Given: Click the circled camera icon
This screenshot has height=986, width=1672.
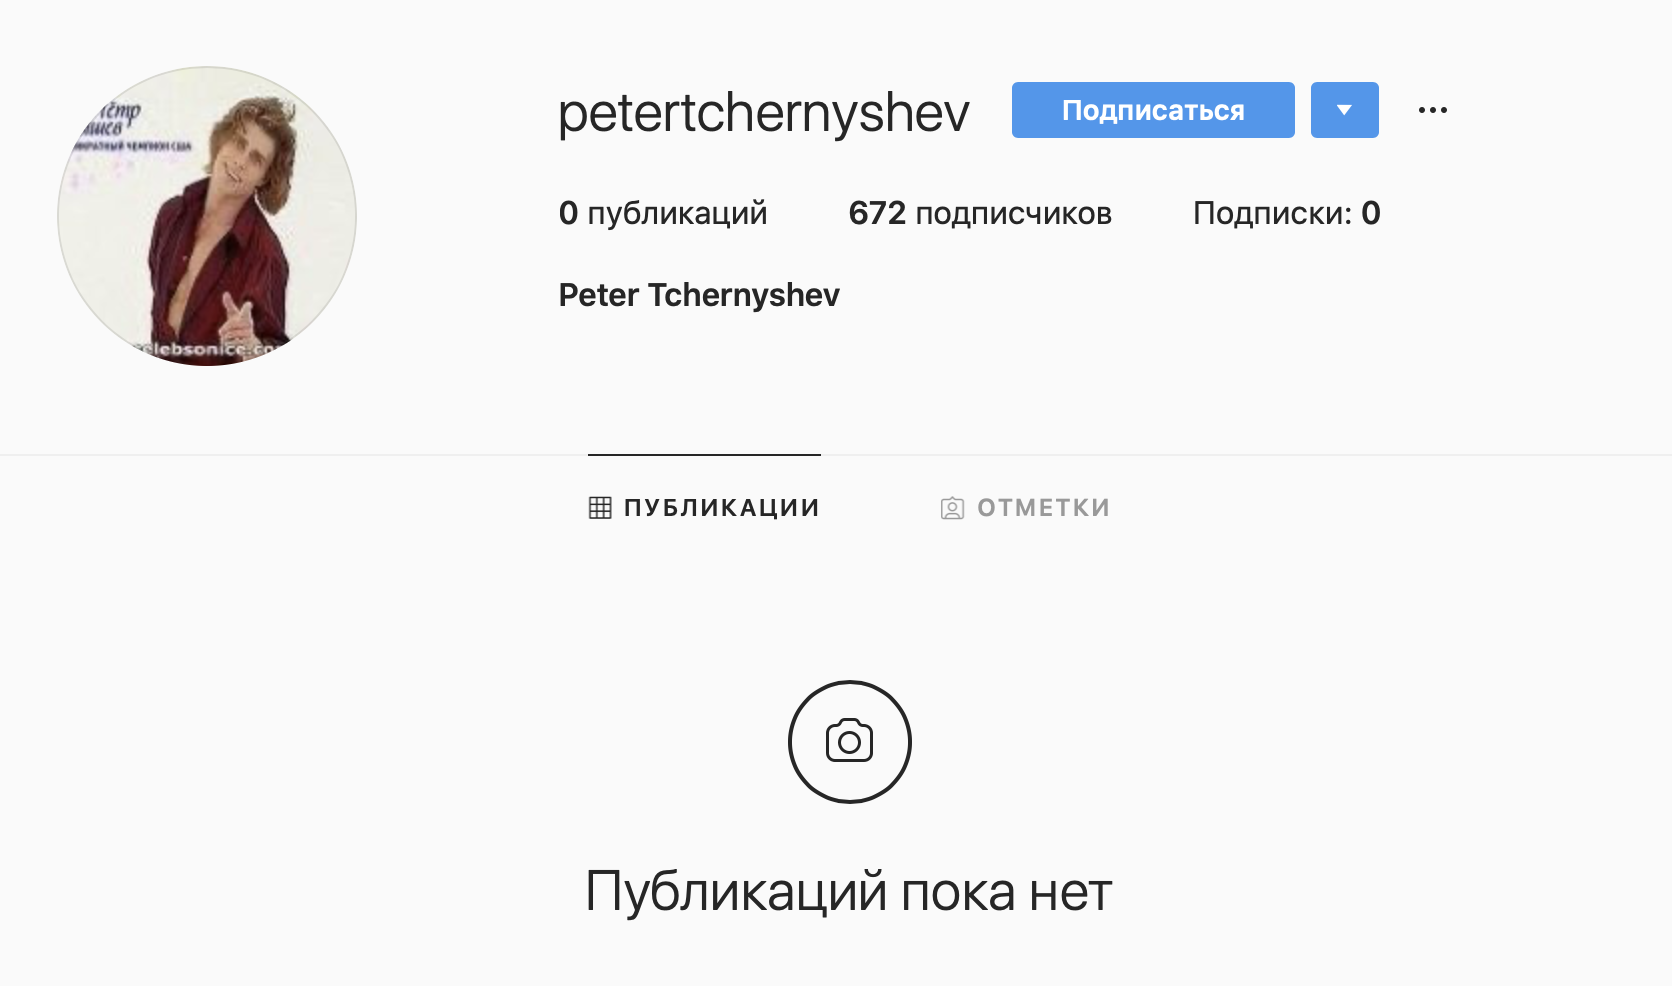Looking at the screenshot, I should 850,742.
